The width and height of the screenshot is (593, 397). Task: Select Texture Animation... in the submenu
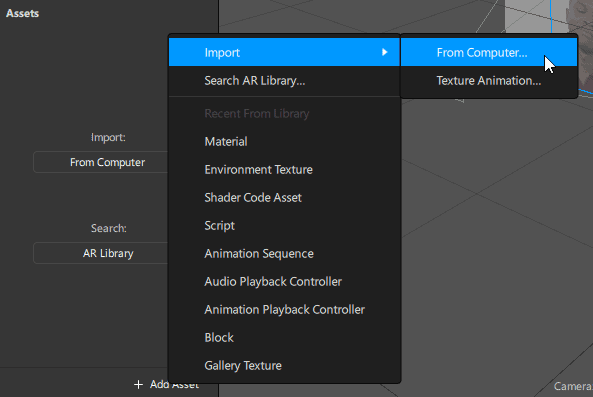(x=489, y=81)
